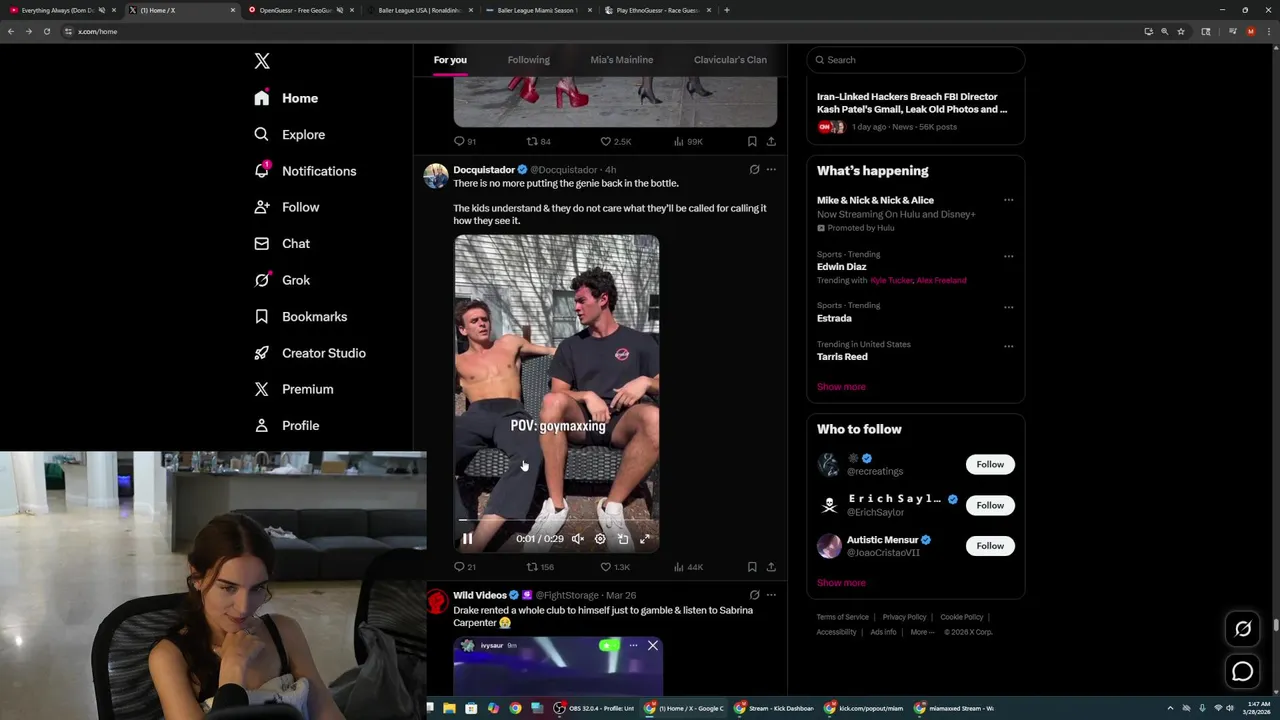Viewport: 1280px width, 720px height.
Task: View analytics of top post with 99K views
Action: [x=688, y=142]
